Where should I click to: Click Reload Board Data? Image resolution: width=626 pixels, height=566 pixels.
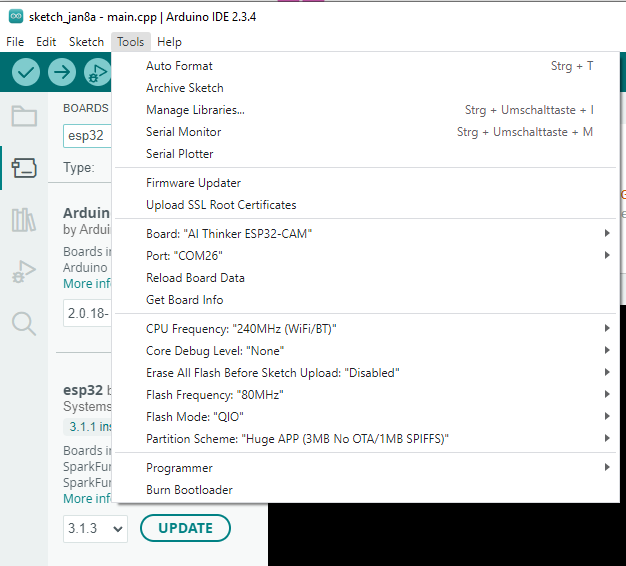(x=367, y=278)
